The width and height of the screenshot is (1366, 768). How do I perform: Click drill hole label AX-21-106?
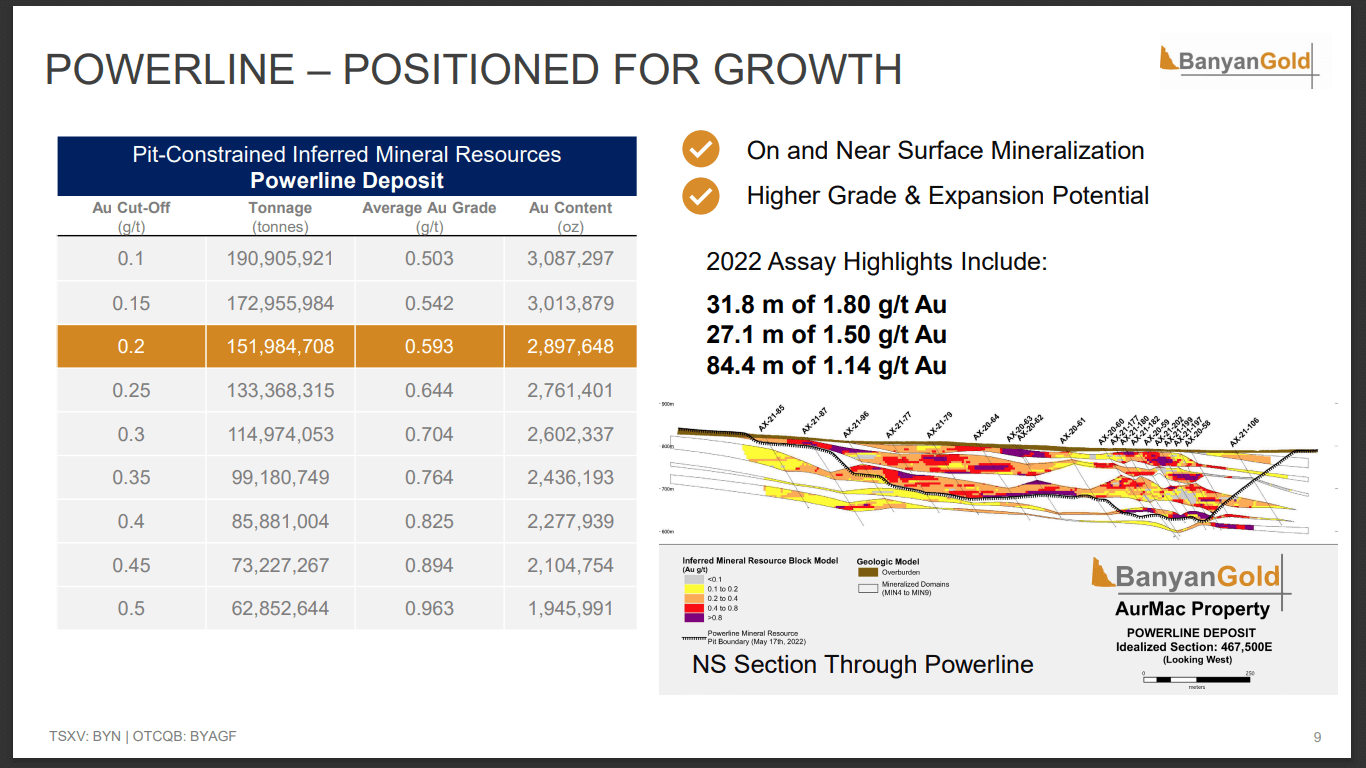(1244, 431)
